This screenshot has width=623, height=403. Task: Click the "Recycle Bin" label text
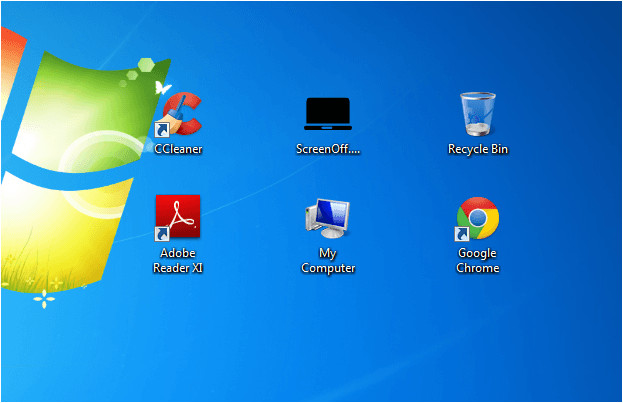(x=478, y=149)
